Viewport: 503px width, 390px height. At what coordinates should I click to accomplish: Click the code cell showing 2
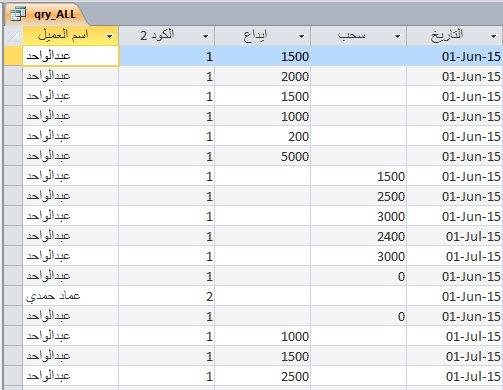[167, 296]
